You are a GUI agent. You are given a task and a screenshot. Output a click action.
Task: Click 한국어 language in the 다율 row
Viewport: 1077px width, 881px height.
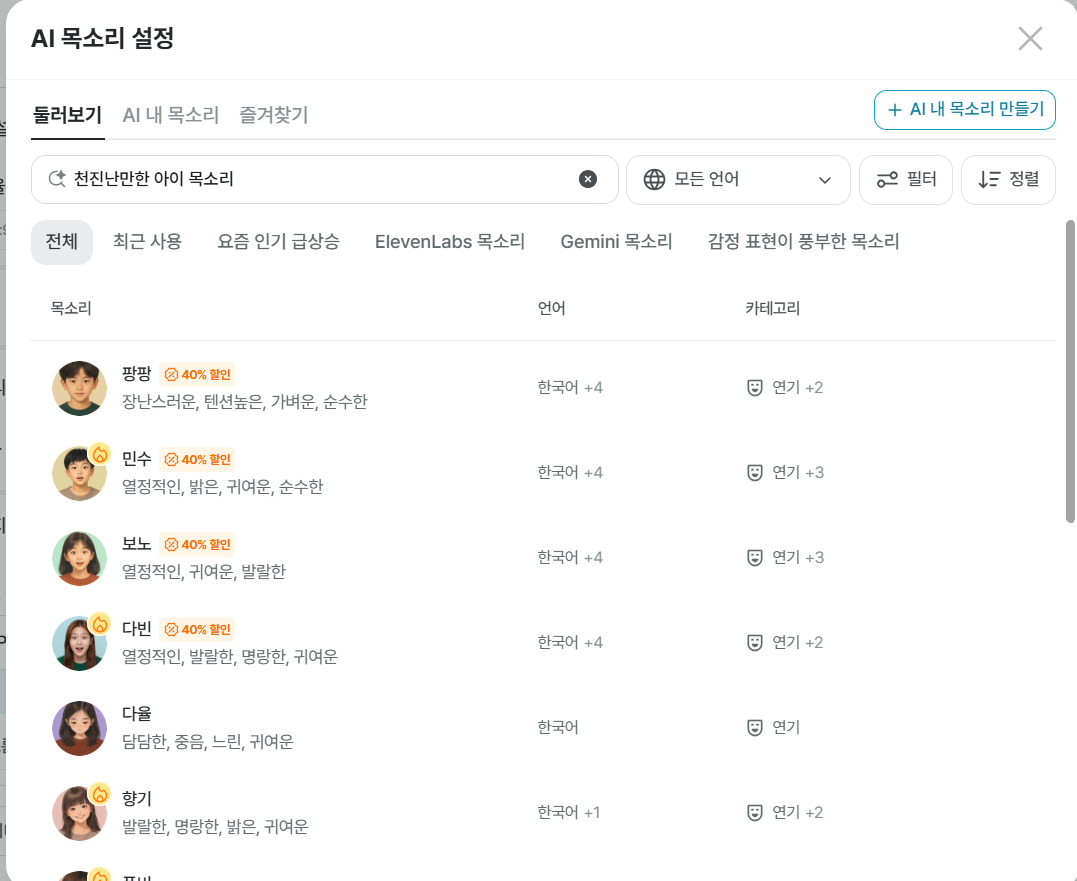point(558,728)
